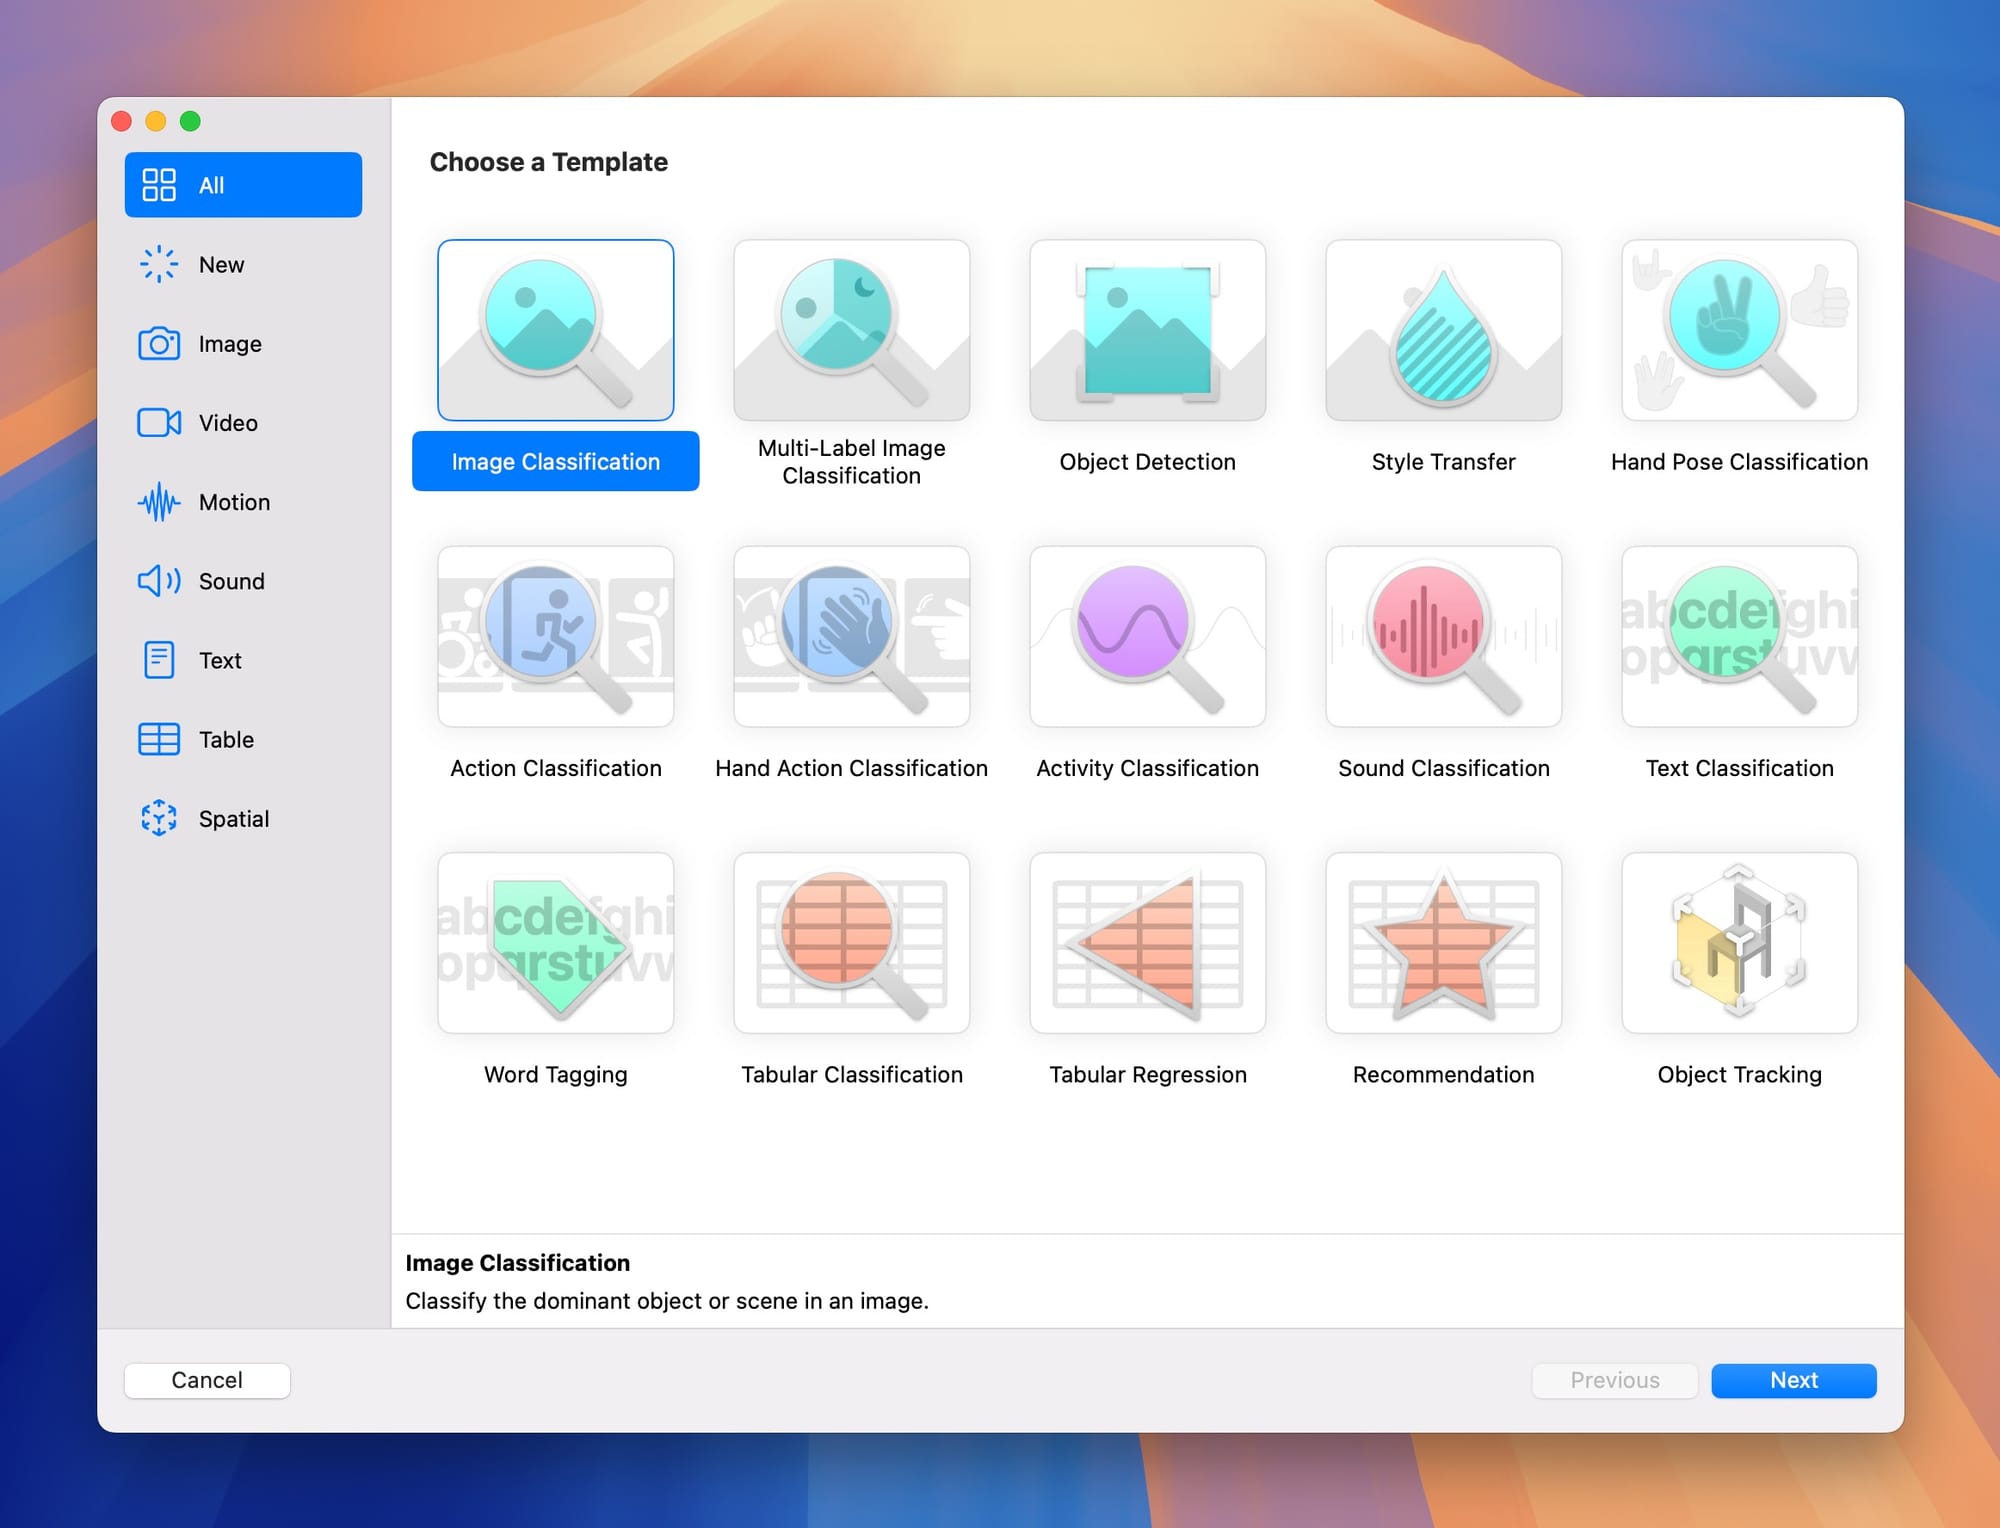Viewport: 2000px width, 1528px height.
Task: Show New templates in sidebar
Action: (x=221, y=265)
